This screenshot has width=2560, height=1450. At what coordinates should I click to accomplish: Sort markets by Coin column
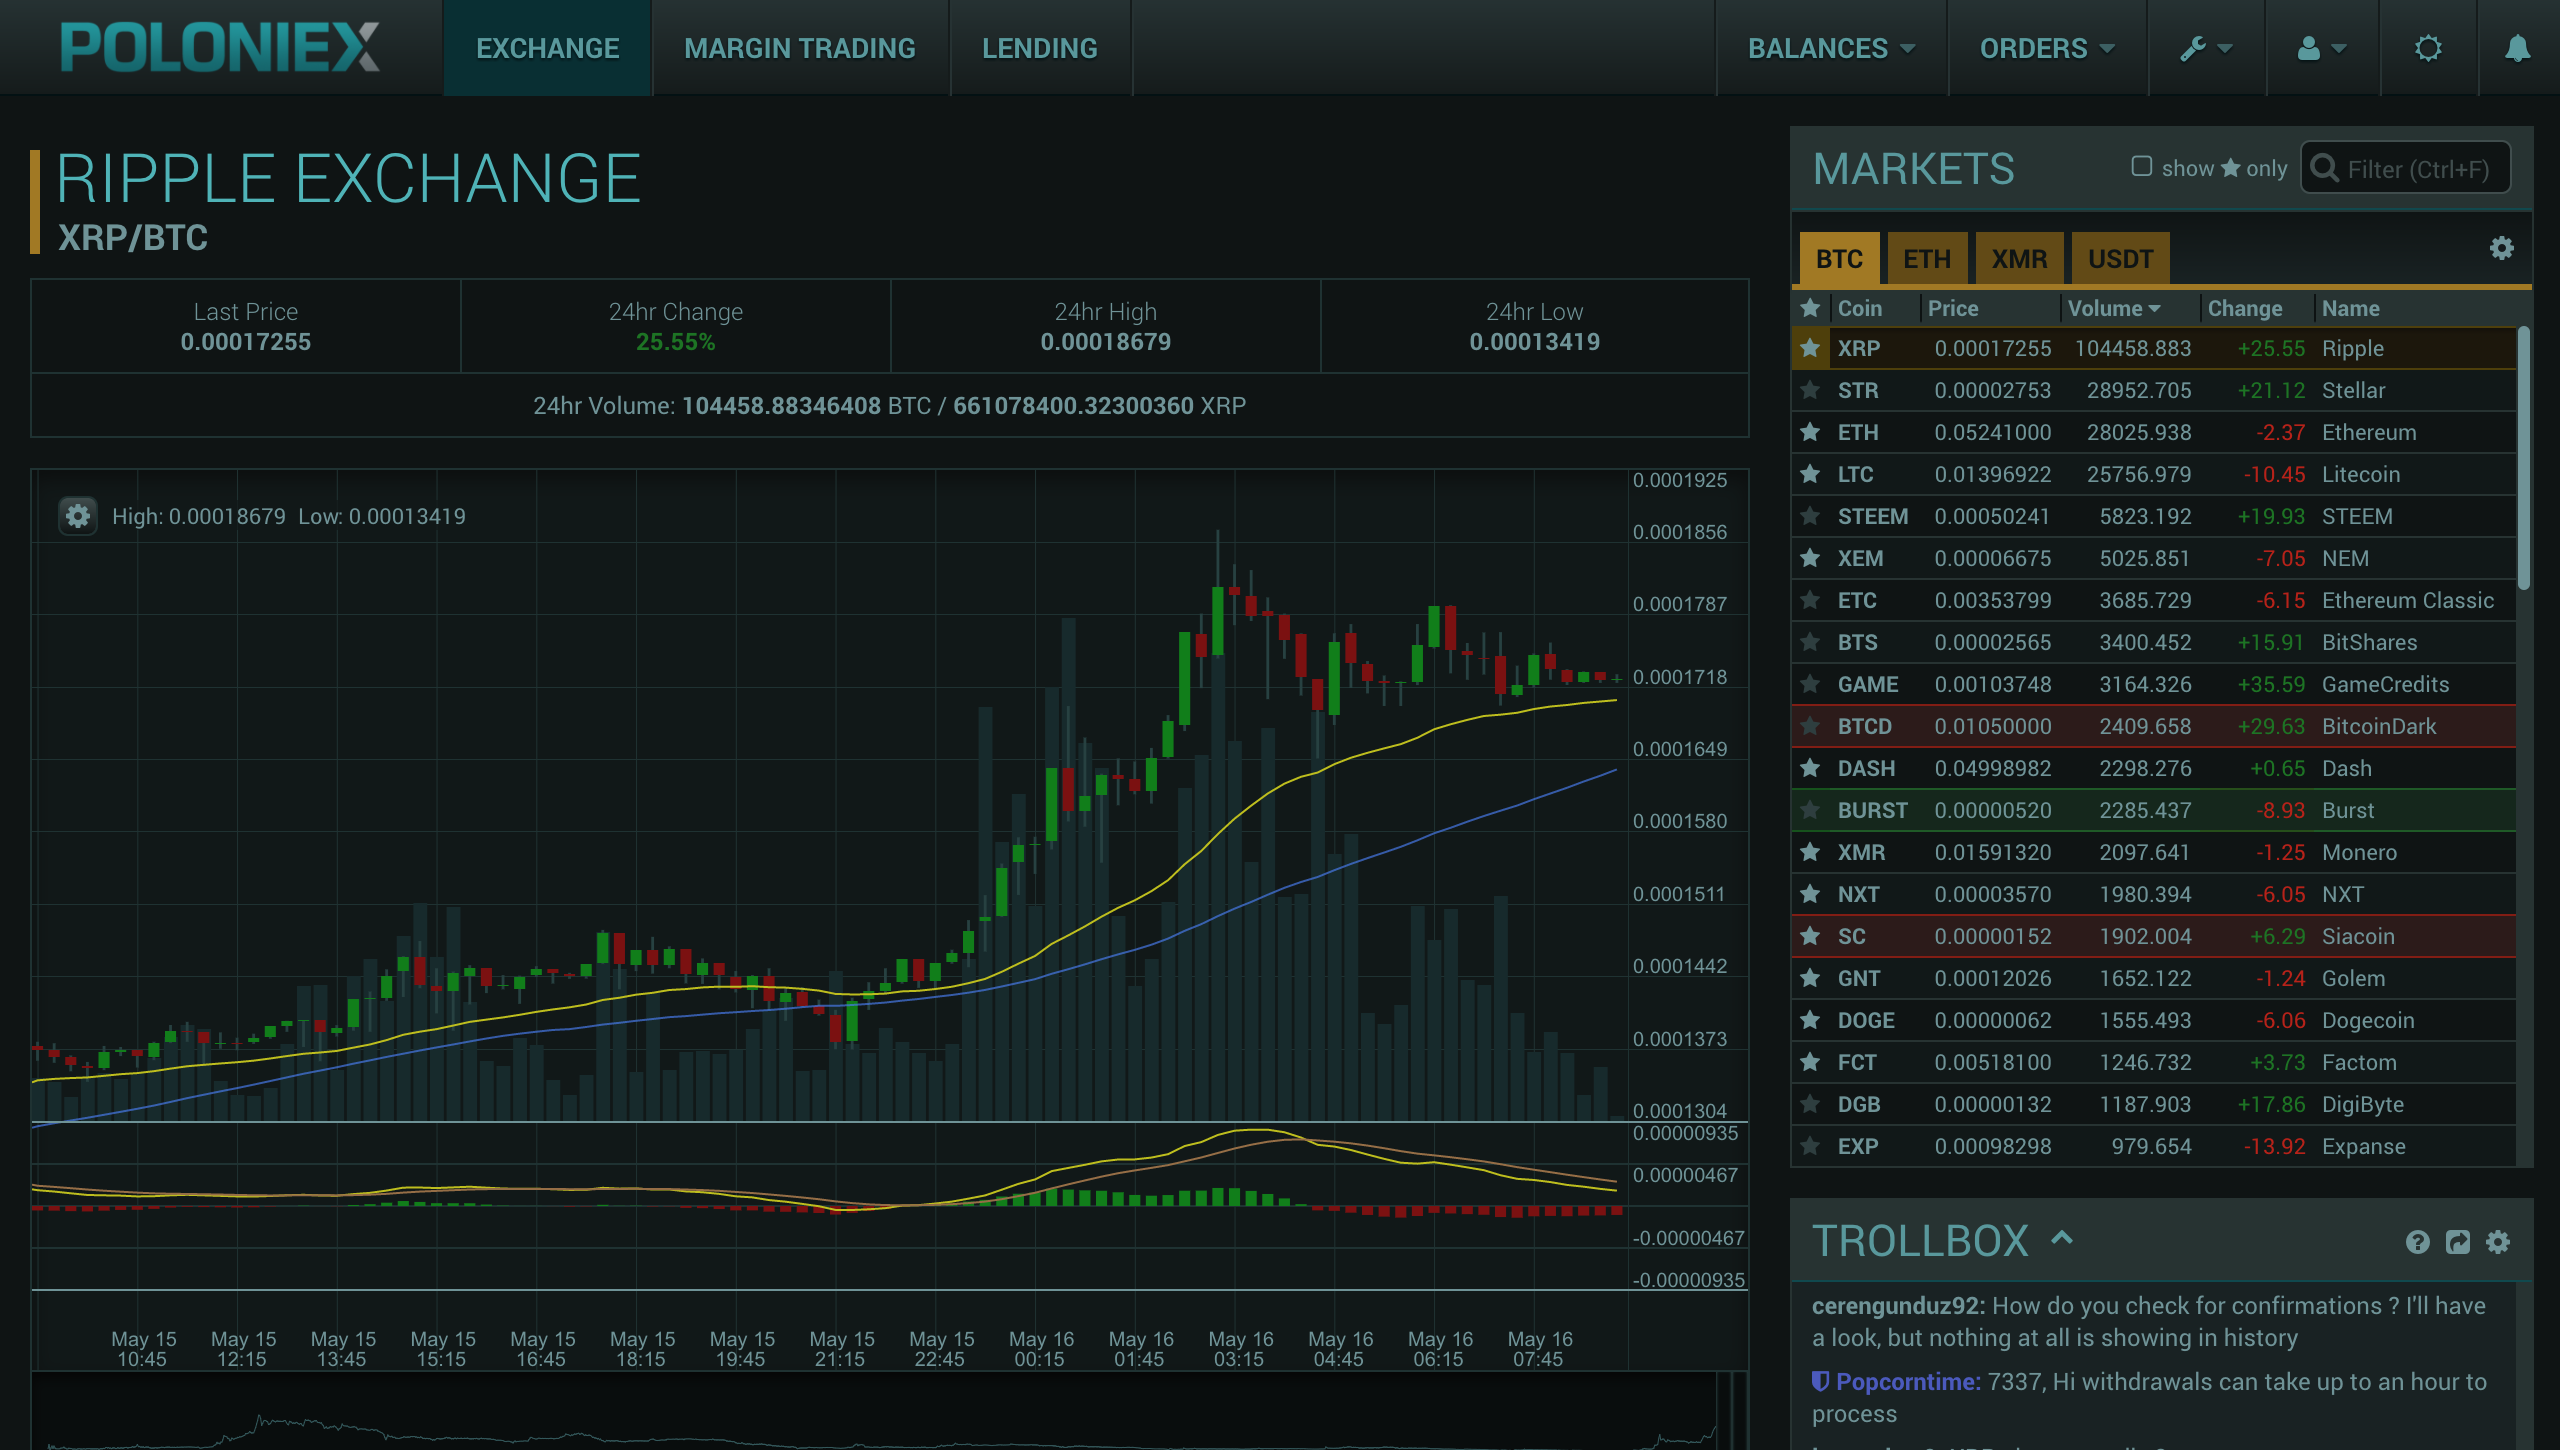(x=1859, y=308)
